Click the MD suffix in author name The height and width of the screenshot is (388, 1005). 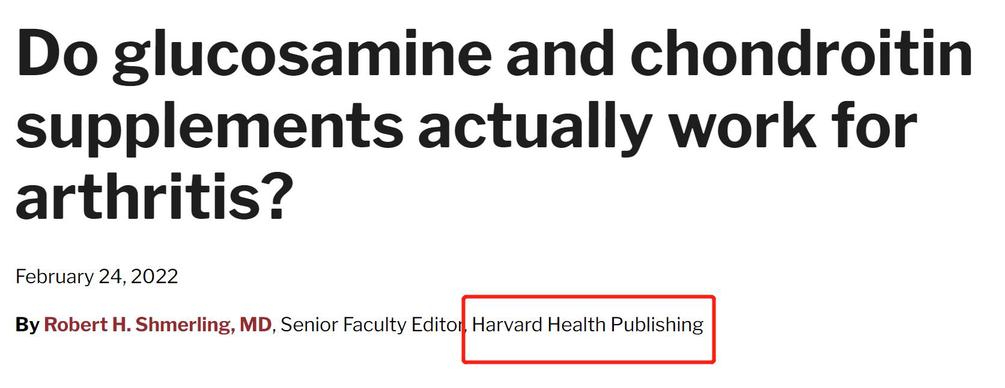pyautogui.click(x=256, y=325)
